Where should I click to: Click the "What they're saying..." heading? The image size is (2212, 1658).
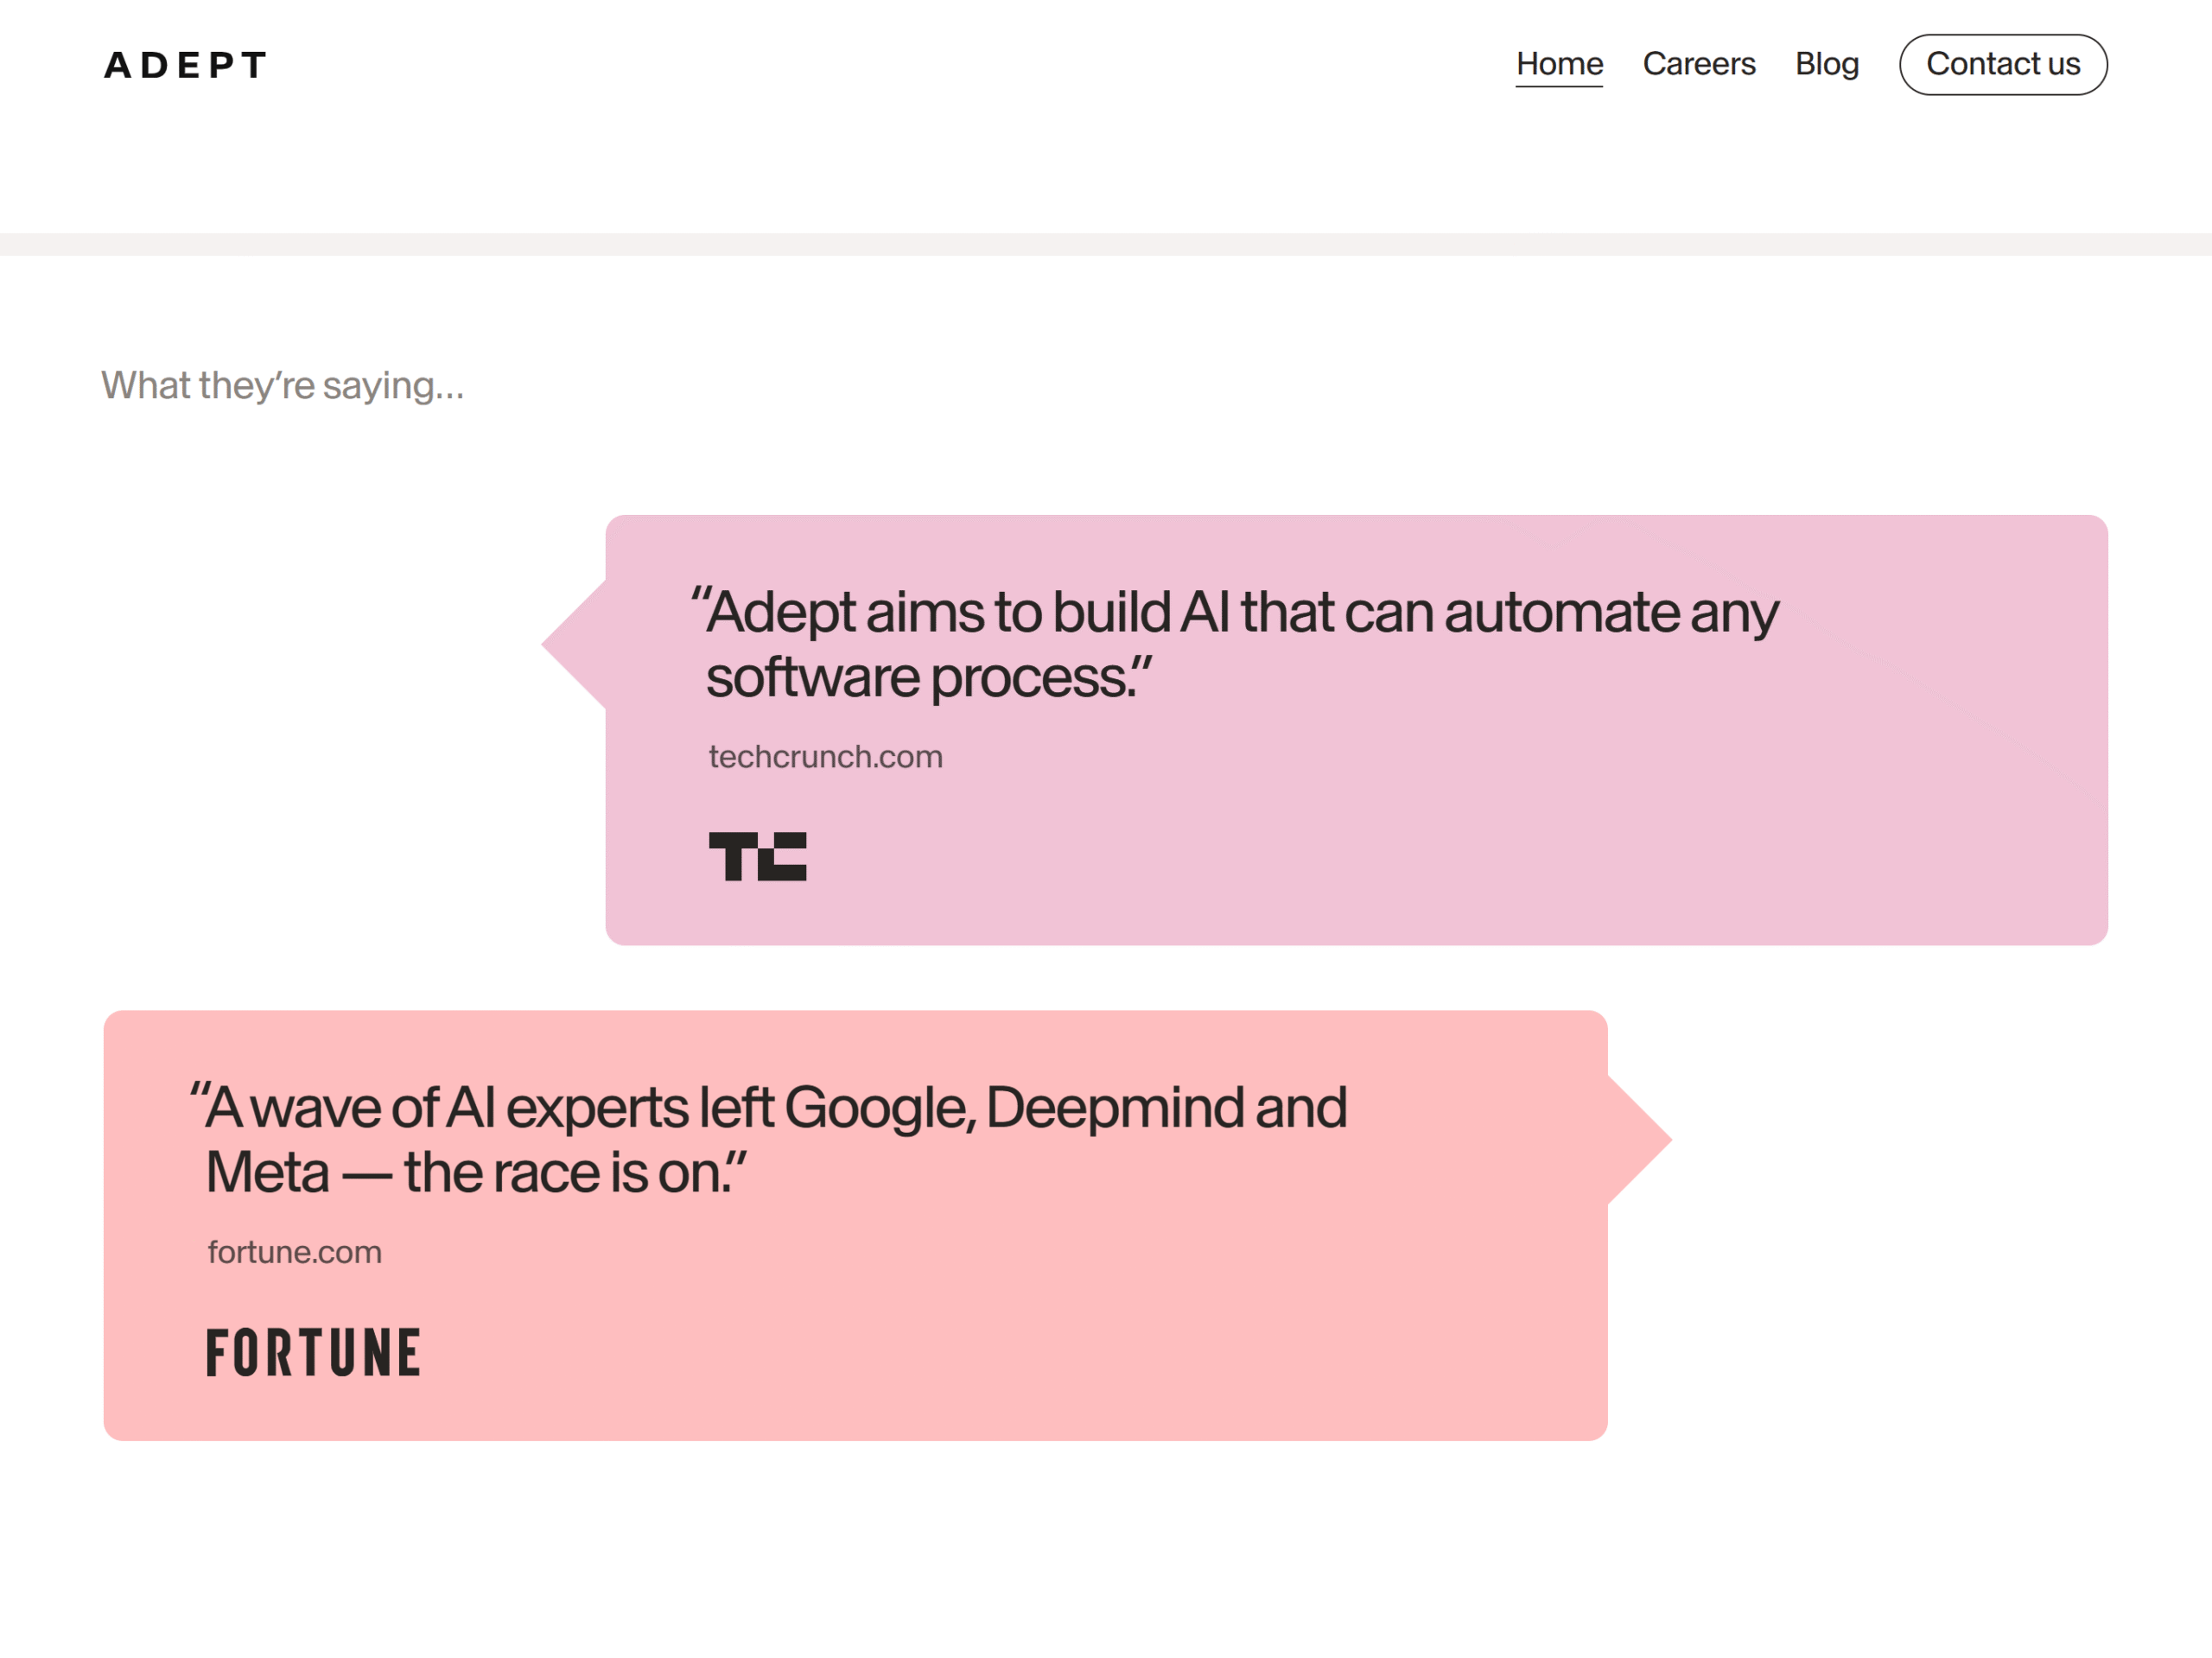282,386
